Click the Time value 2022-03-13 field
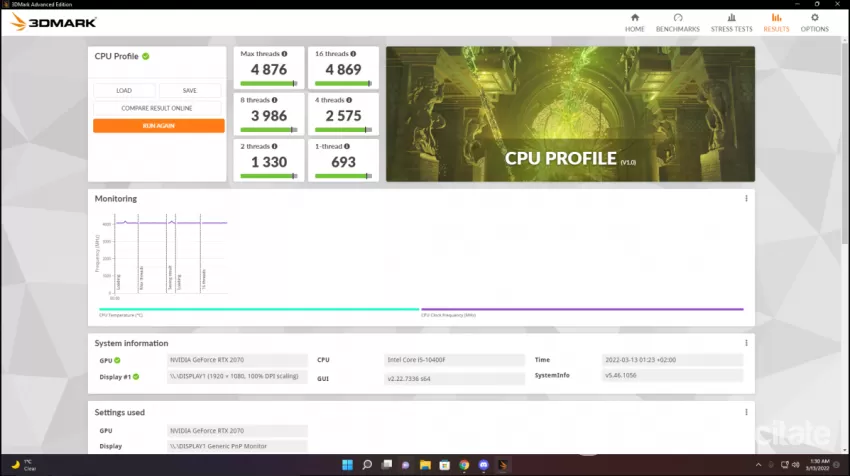850x476 pixels. tap(672, 360)
